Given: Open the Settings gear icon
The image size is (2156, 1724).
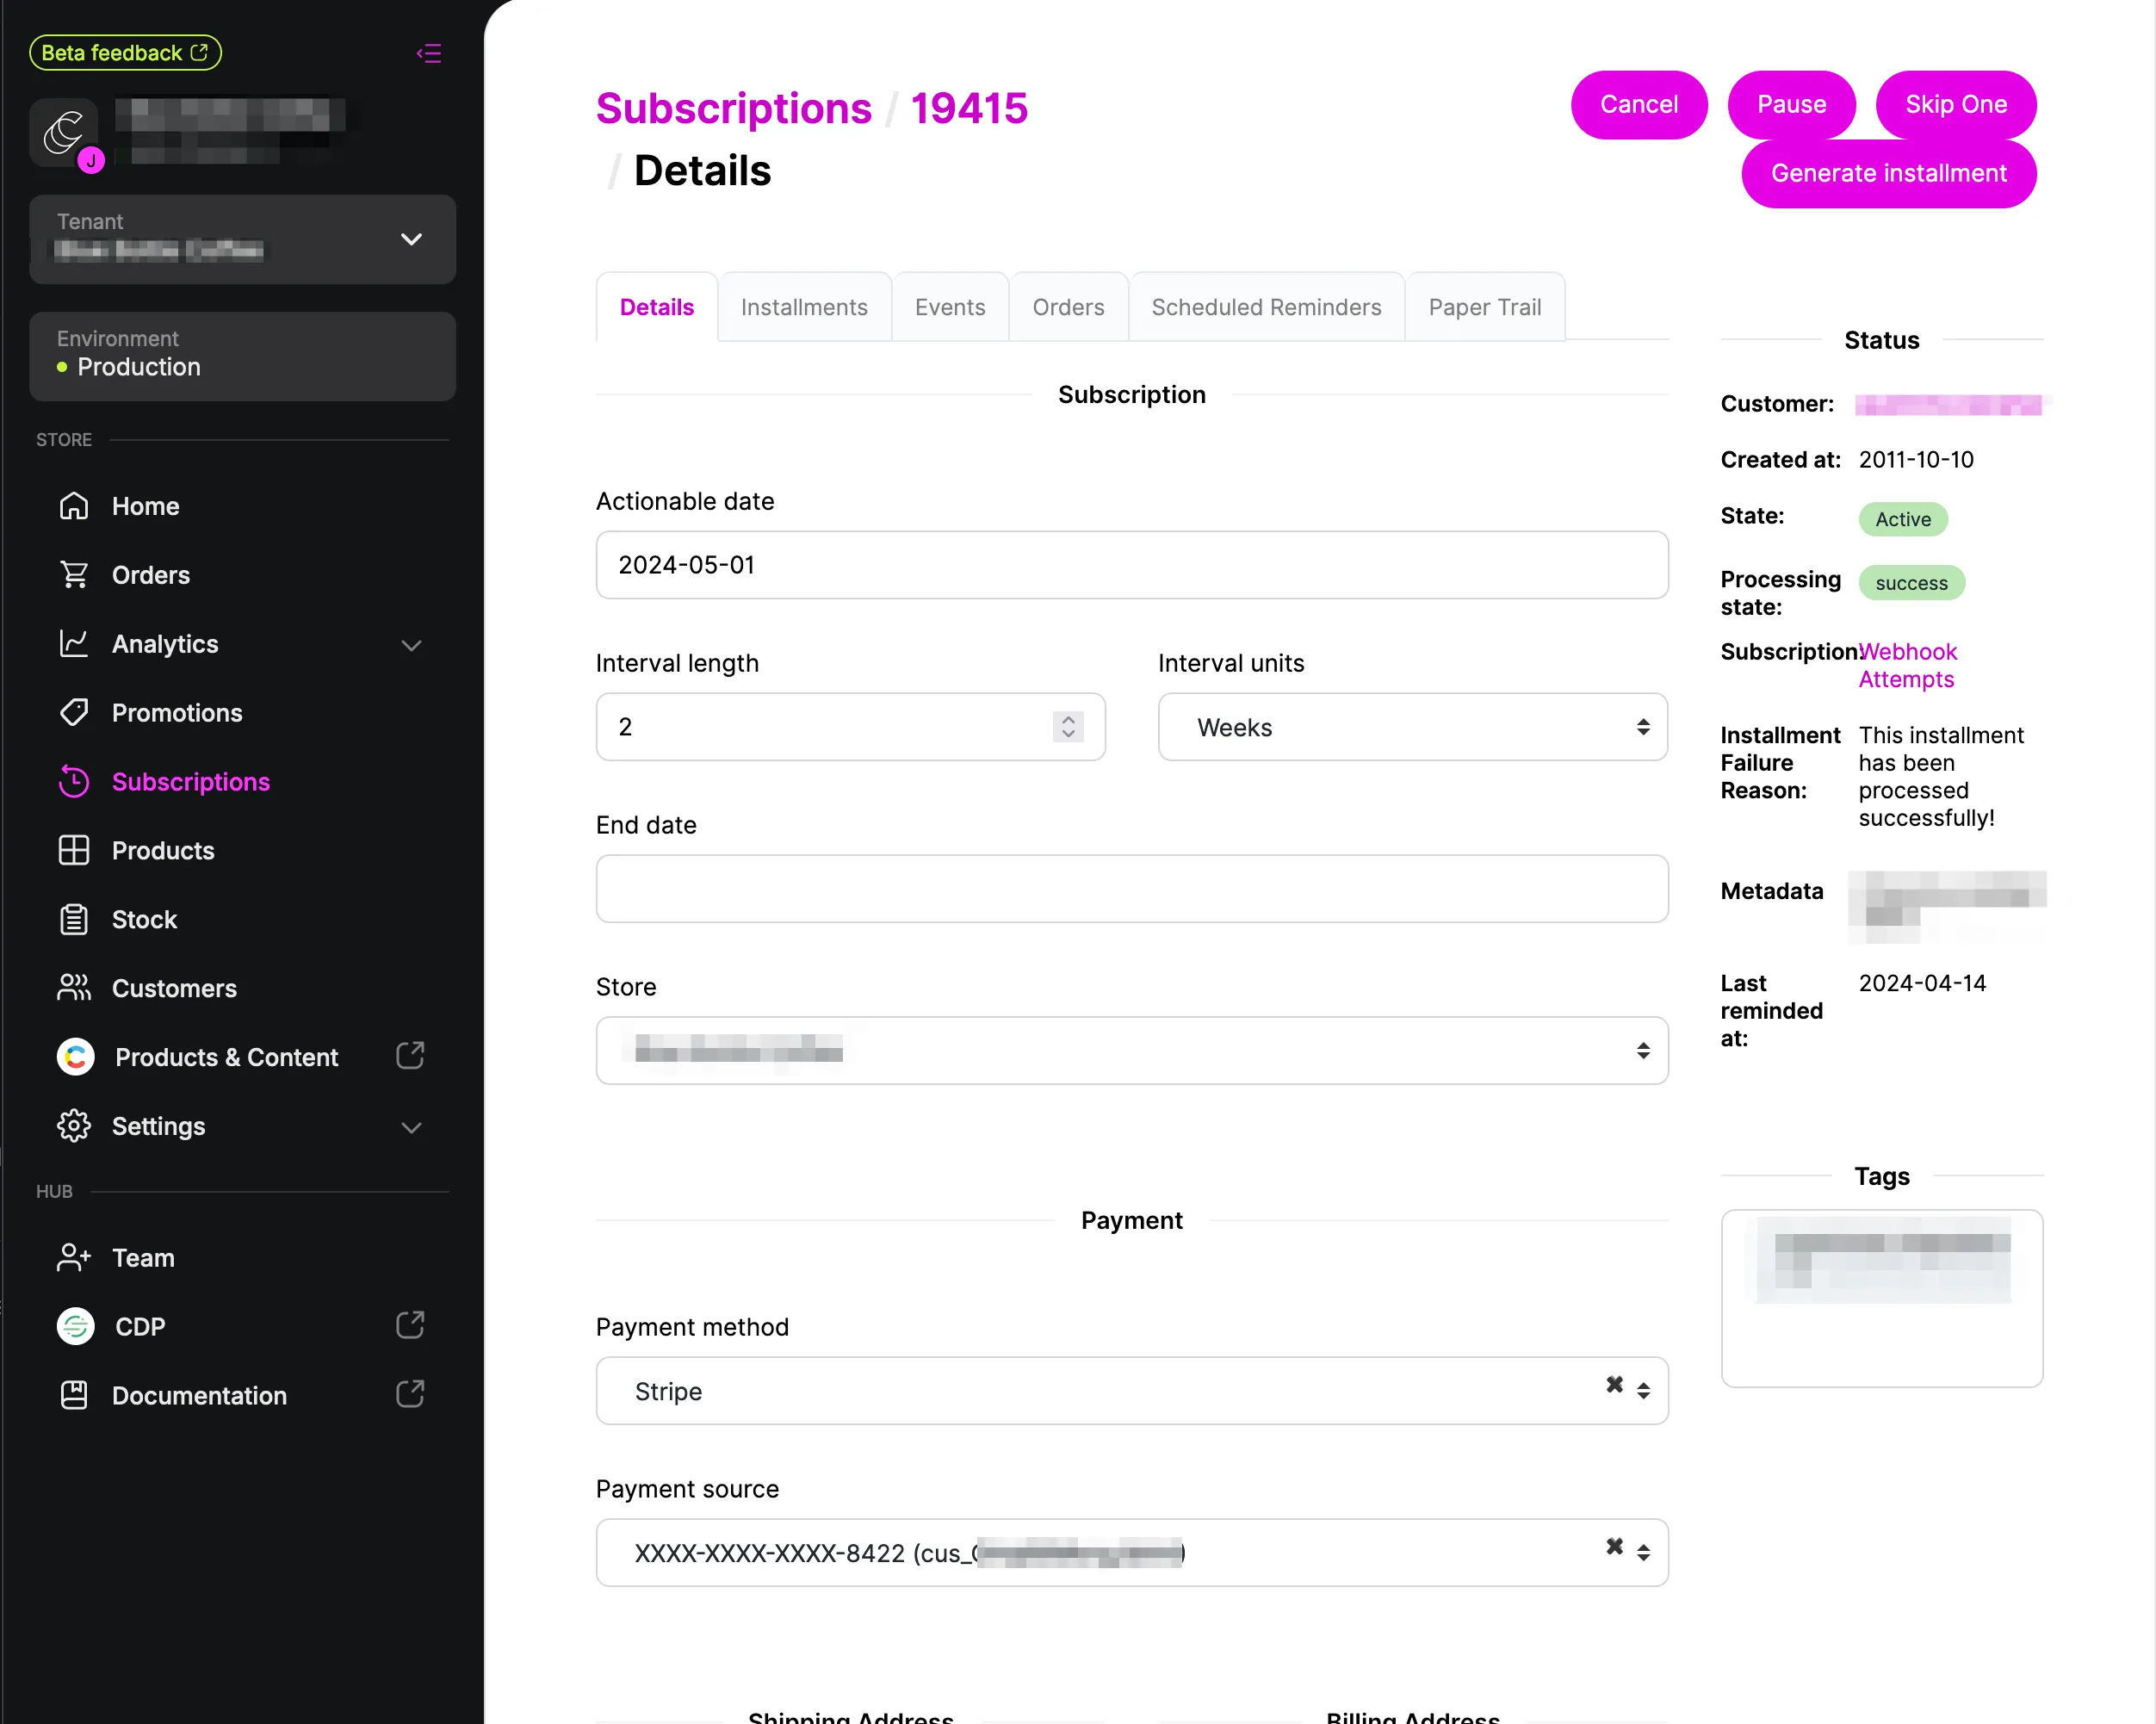Looking at the screenshot, I should 74,1126.
